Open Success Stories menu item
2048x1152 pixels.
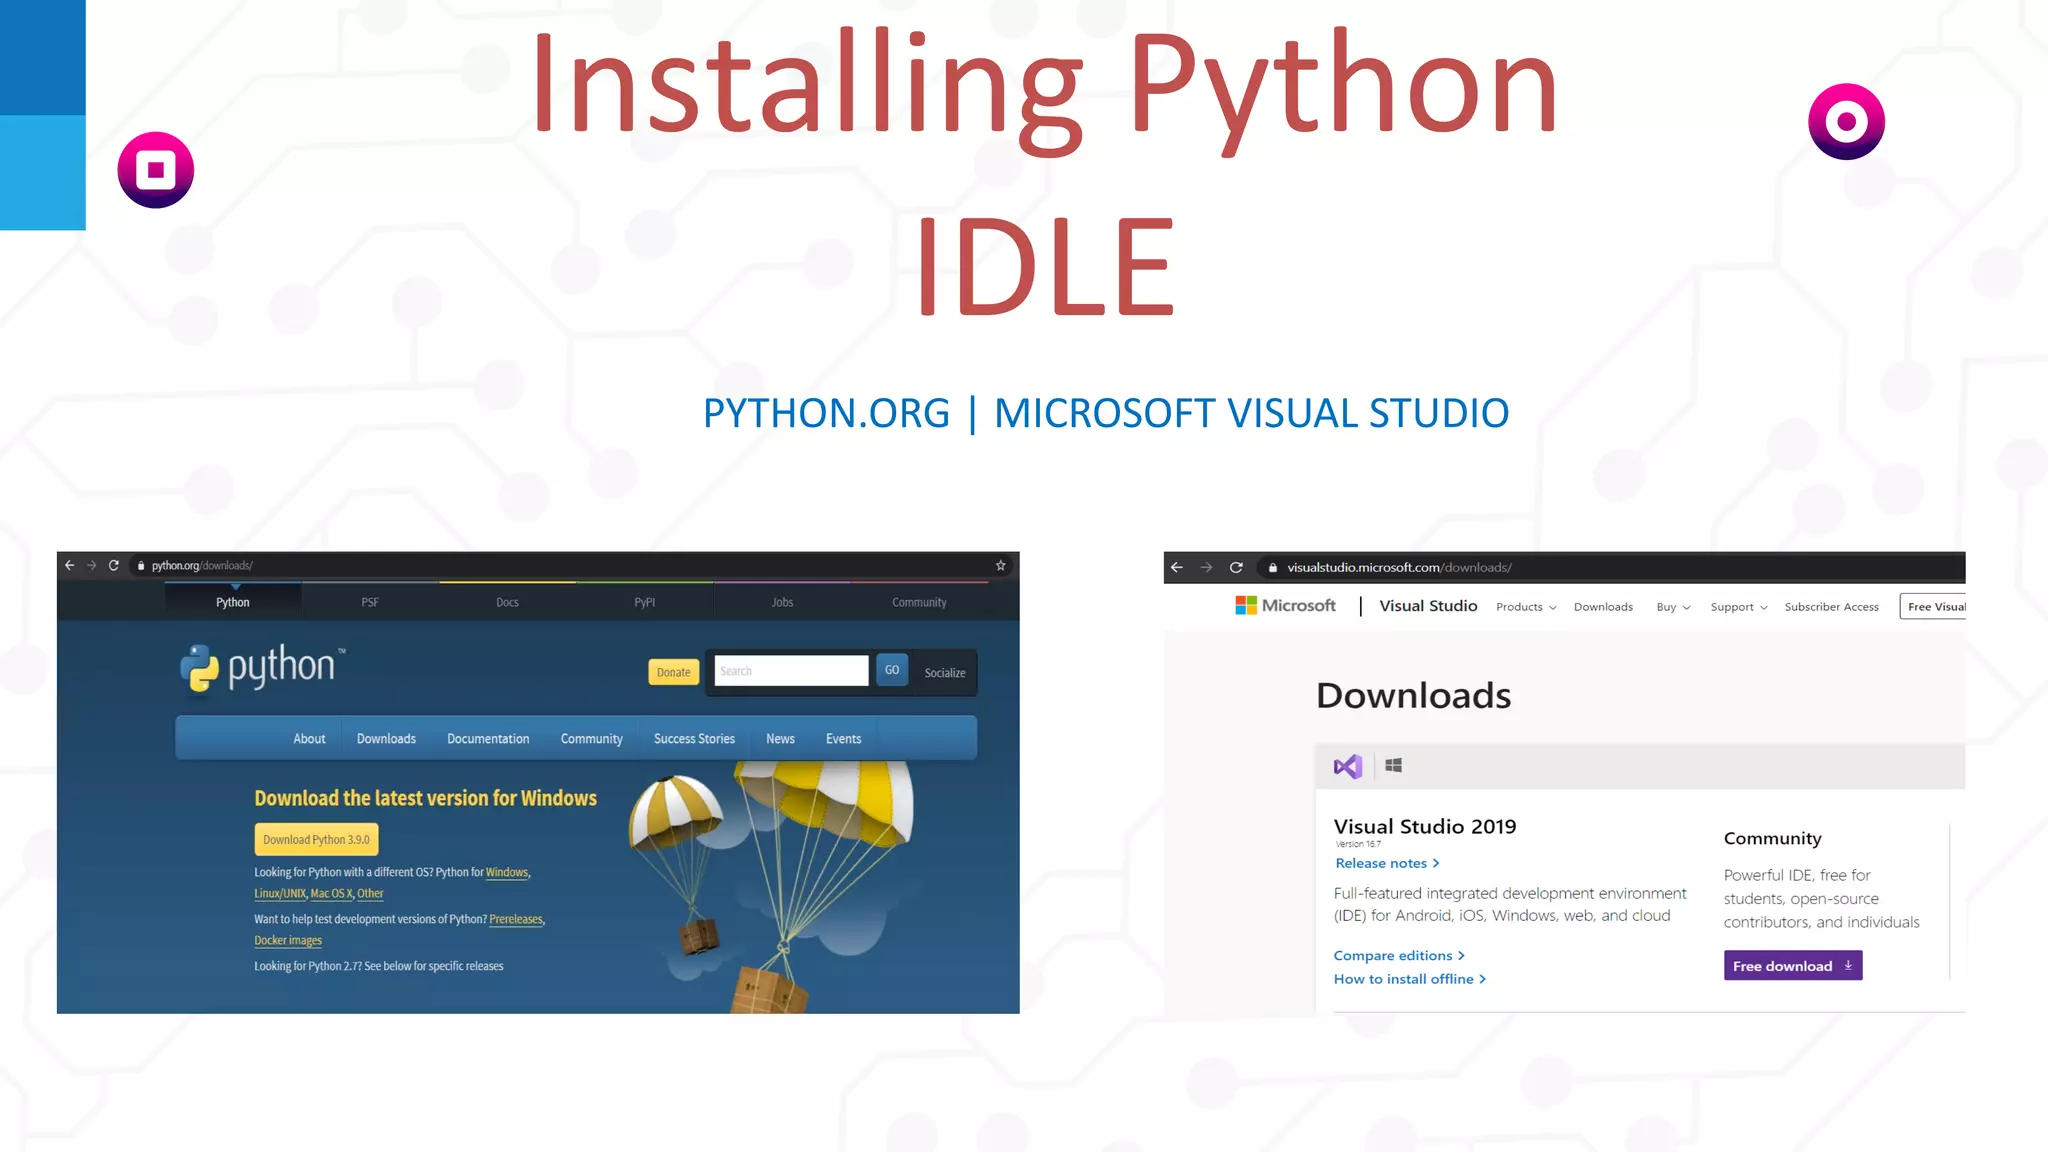pos(694,739)
